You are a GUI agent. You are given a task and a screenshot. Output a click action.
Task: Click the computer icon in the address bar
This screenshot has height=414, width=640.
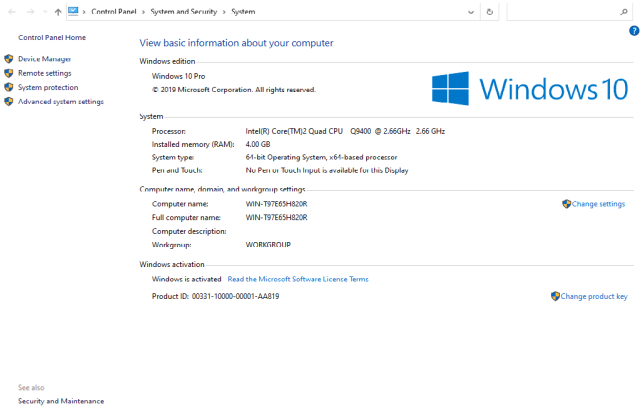[x=75, y=11]
